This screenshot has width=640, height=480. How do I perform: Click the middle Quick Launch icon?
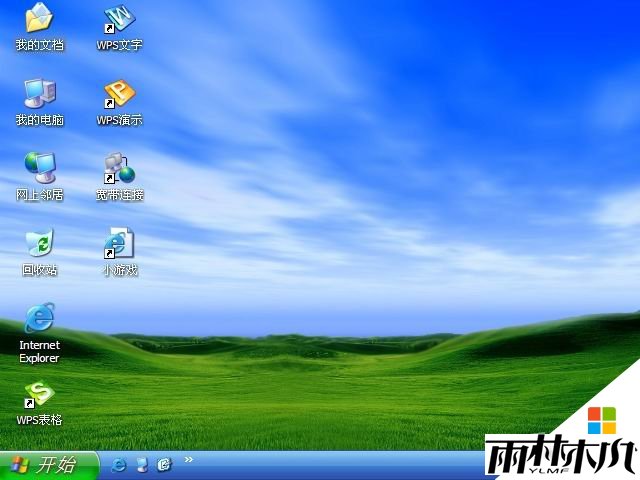click(x=142, y=465)
